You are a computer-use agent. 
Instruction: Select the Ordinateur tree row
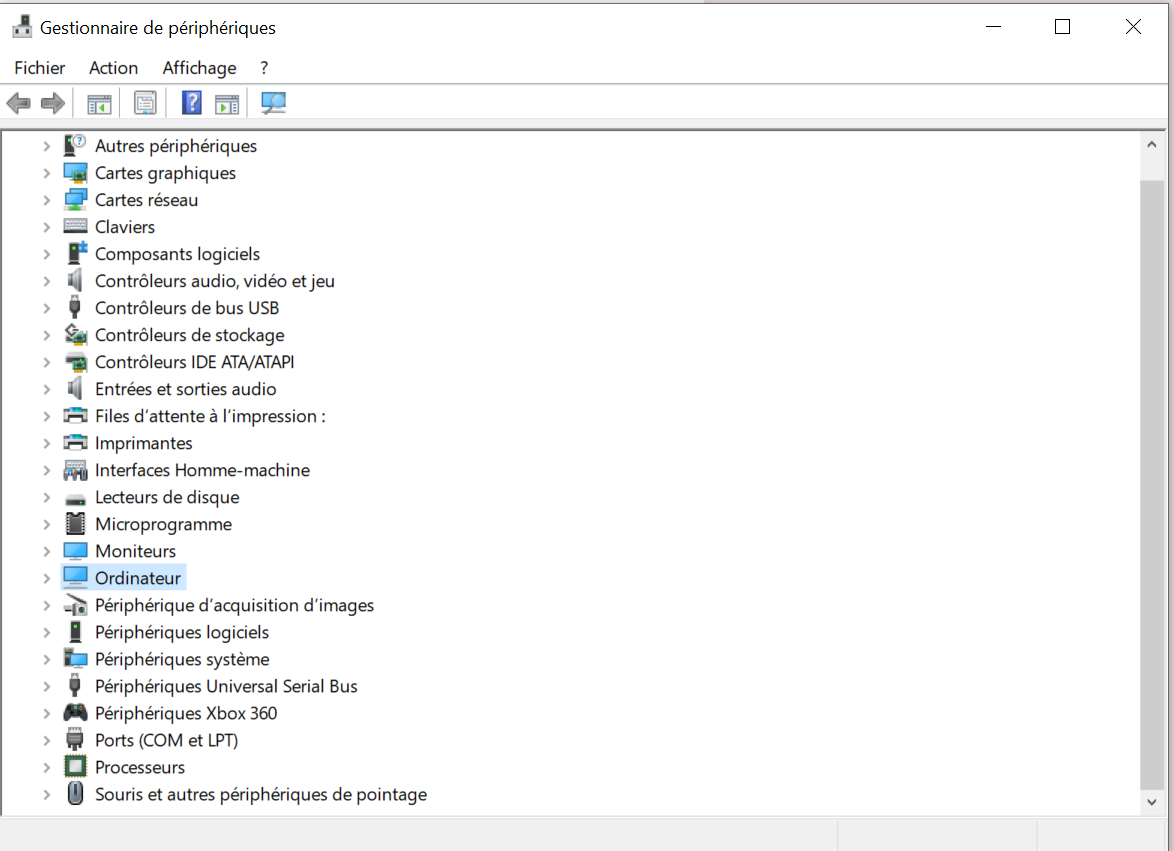pos(123,578)
